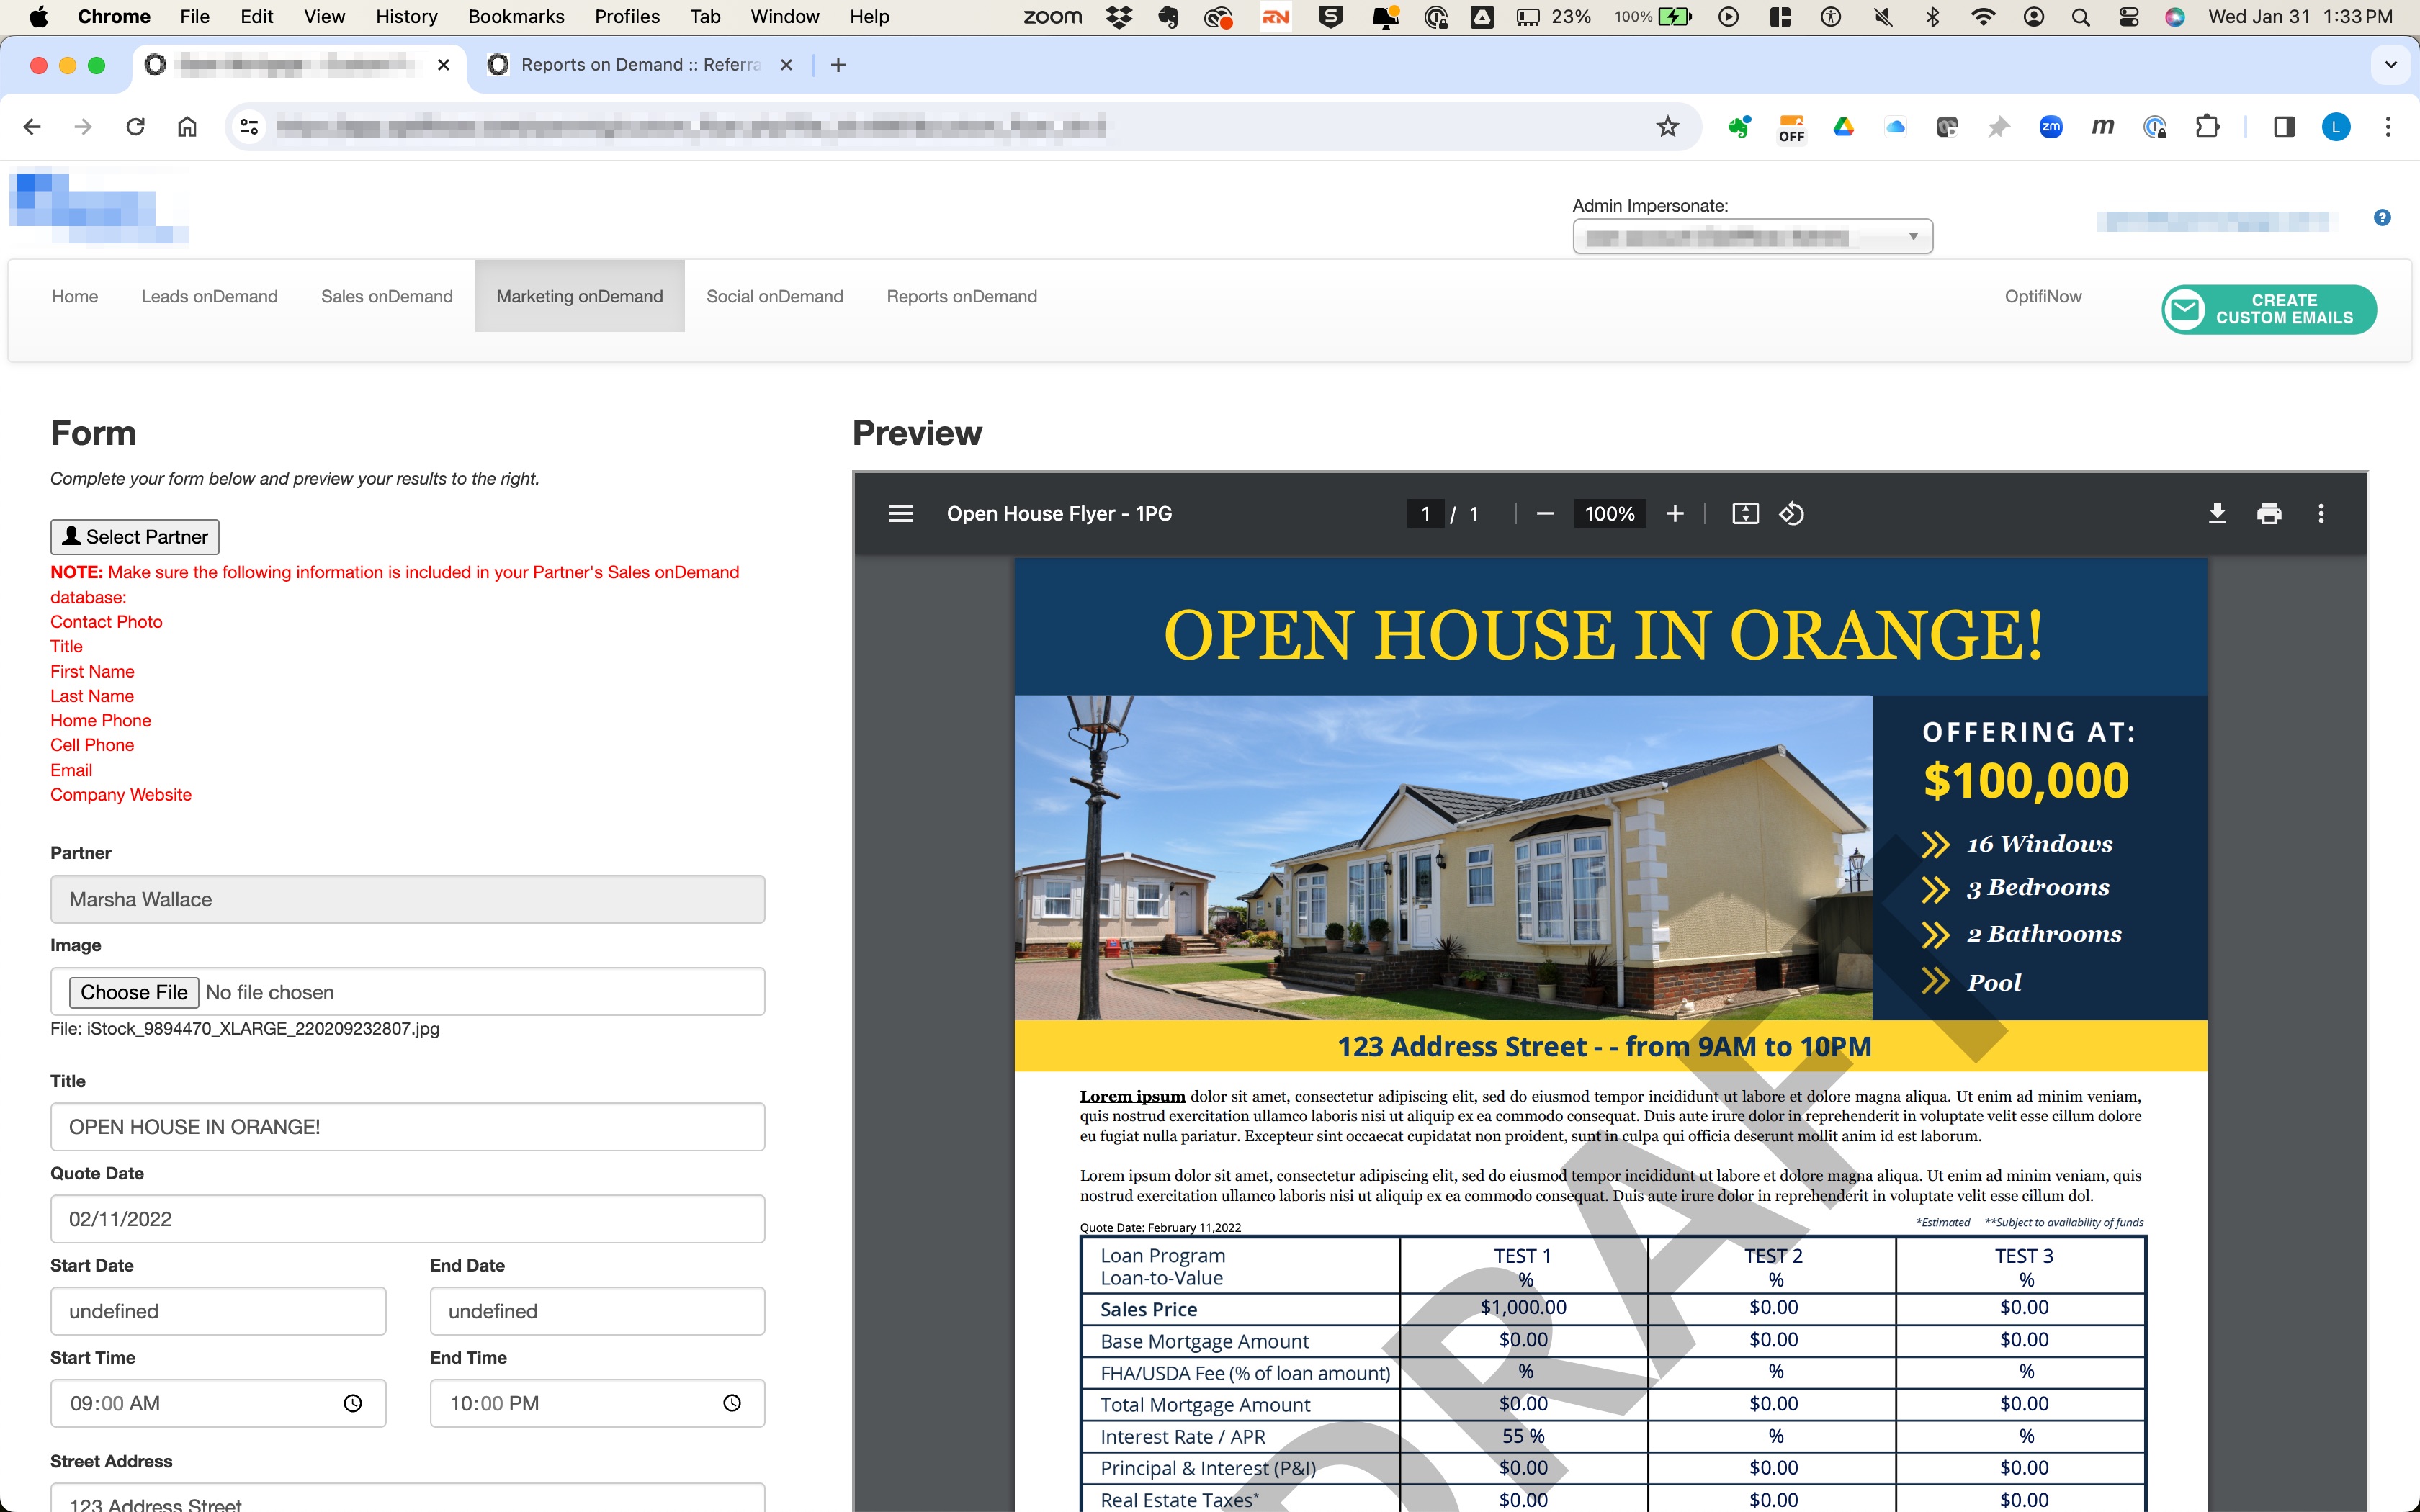Toggle Chrome side panel icon
The height and width of the screenshot is (1512, 2420).
tap(2284, 127)
